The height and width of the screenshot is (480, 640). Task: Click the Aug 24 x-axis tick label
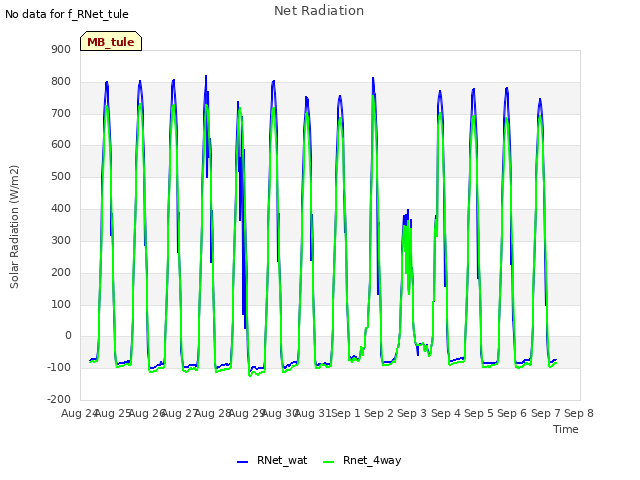pyautogui.click(x=78, y=413)
